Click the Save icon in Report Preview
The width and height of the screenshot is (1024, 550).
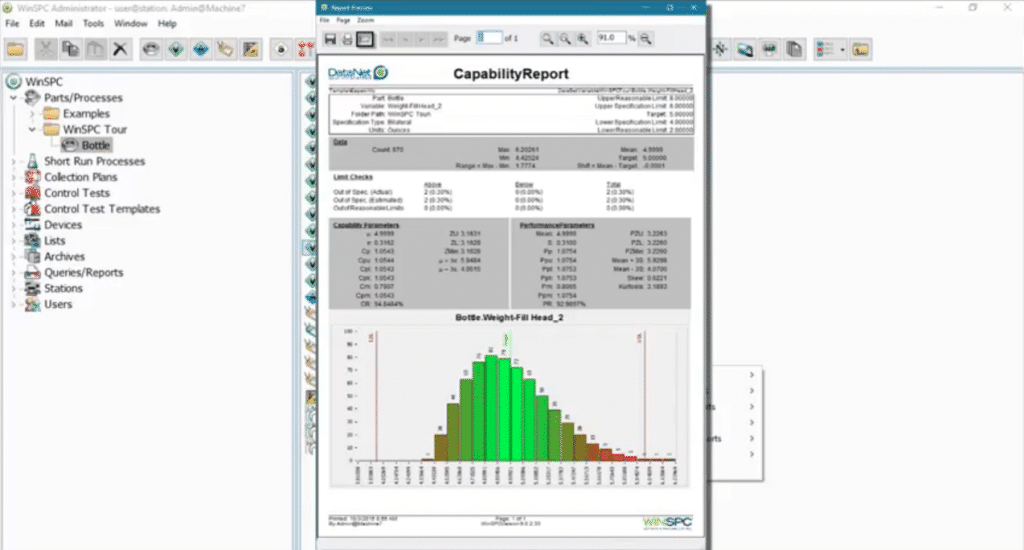(x=330, y=38)
